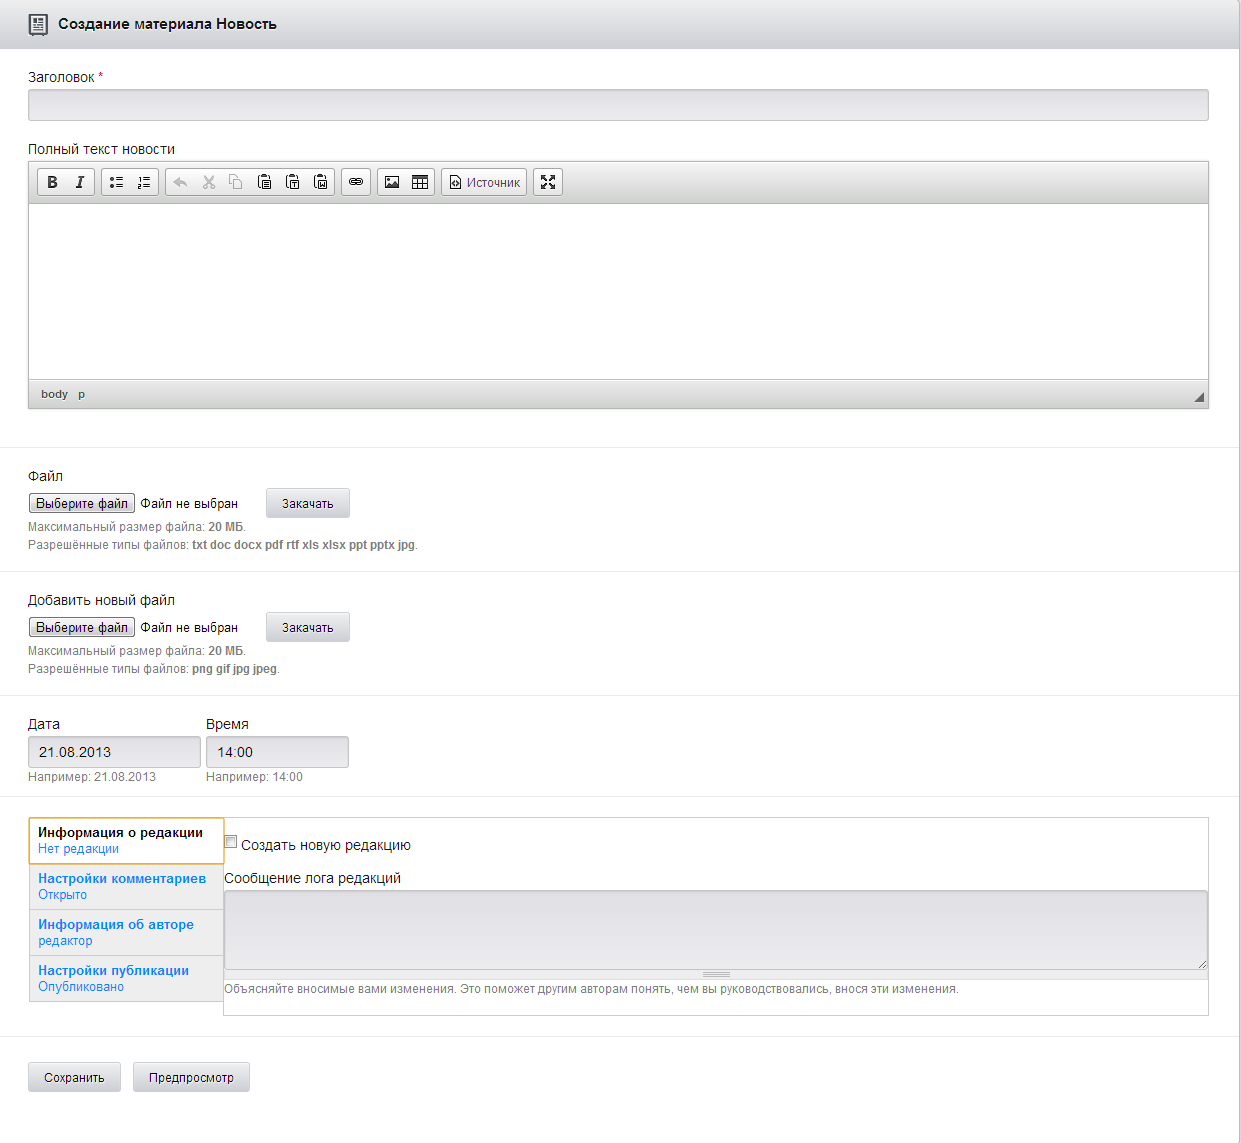1241x1143 pixels.
Task: Click the Заголовок title input field
Action: [617, 105]
